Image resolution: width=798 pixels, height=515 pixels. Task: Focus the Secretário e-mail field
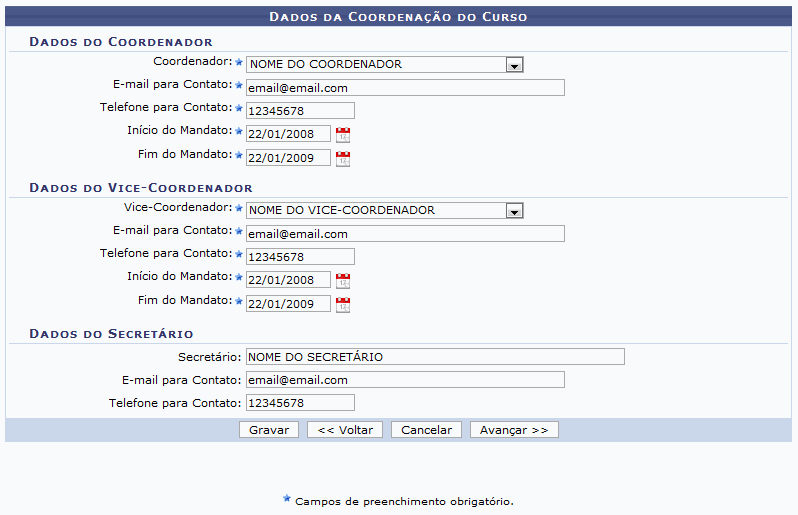[405, 380]
